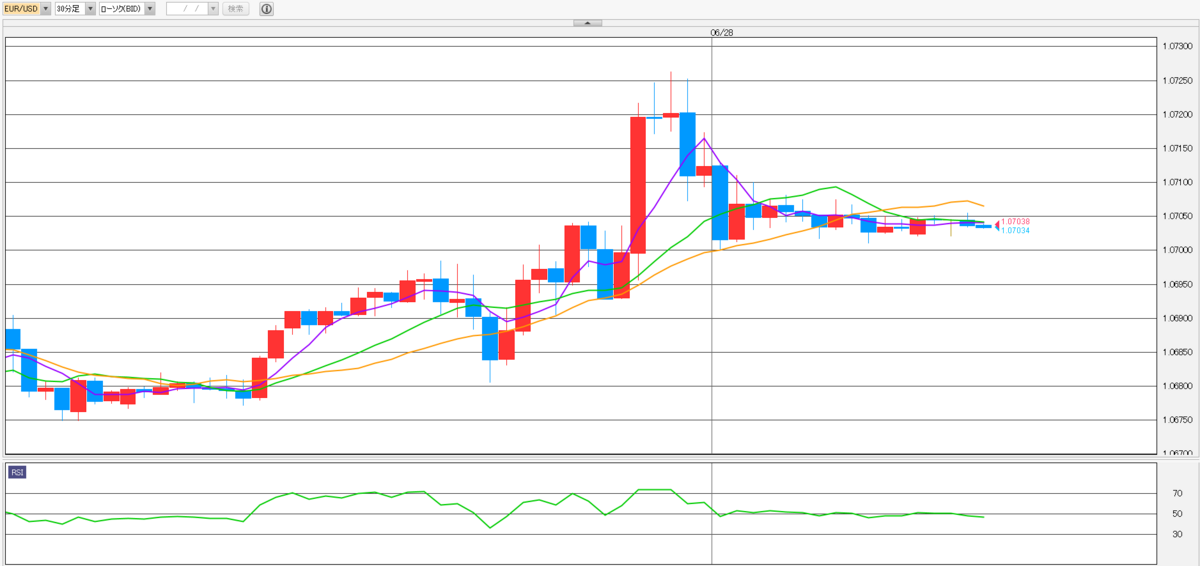
Task: Click the date input field
Action: click(188, 9)
